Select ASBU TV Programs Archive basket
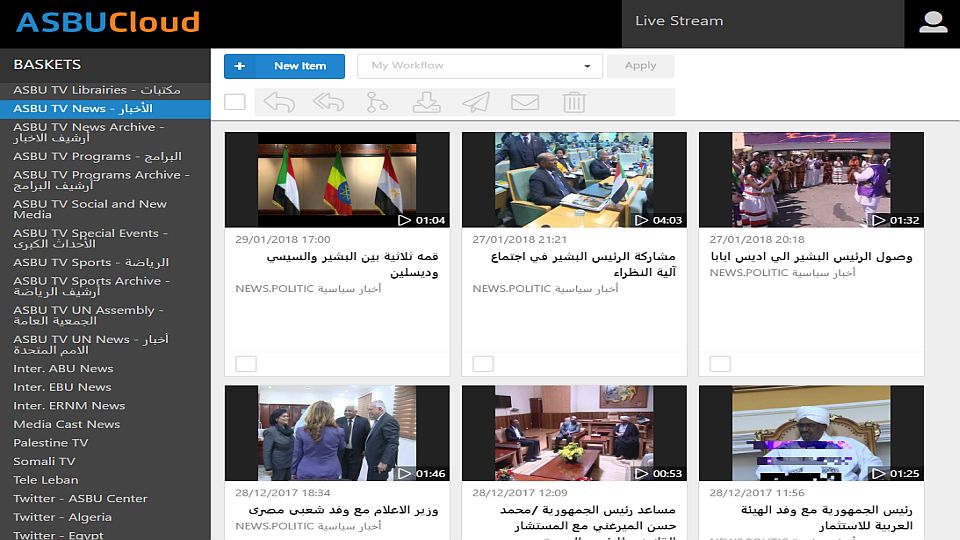The height and width of the screenshot is (540, 960). [105, 180]
